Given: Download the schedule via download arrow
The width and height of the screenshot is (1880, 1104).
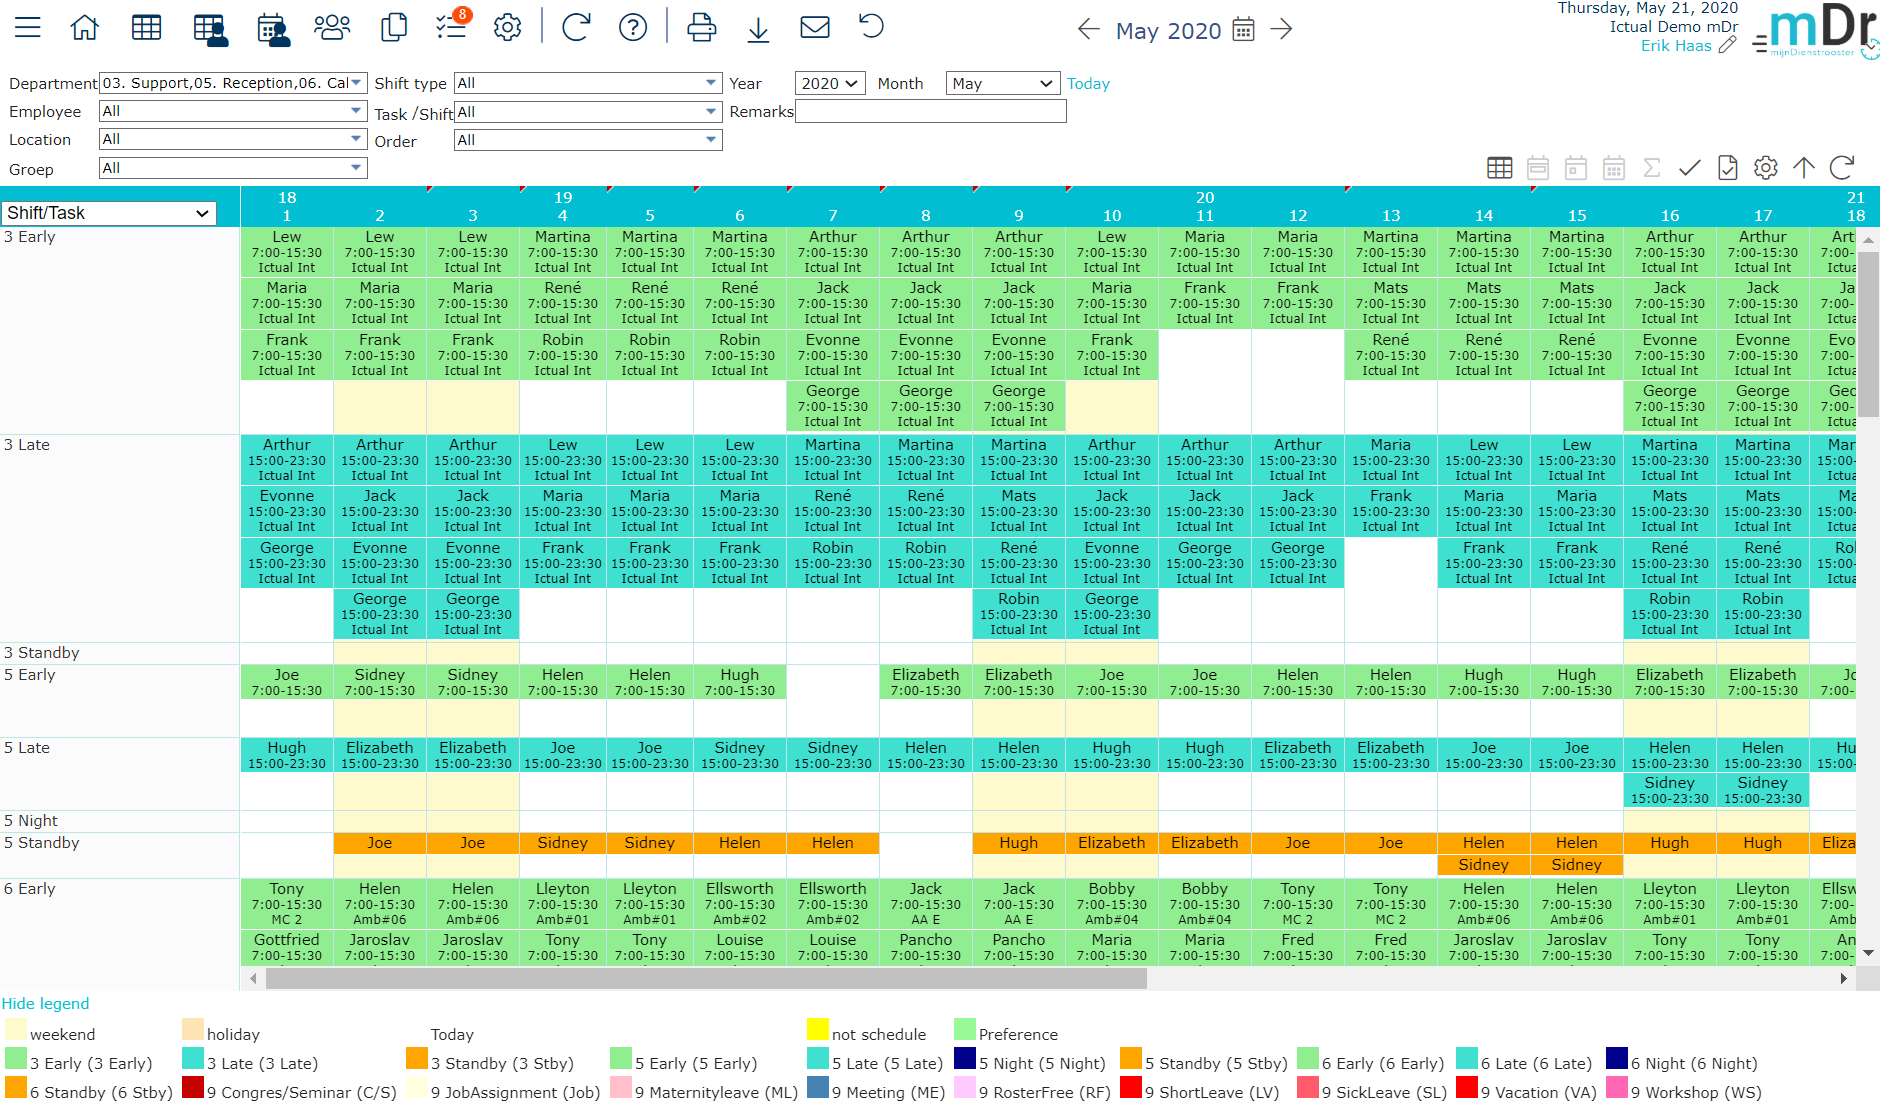Looking at the screenshot, I should [x=758, y=29].
